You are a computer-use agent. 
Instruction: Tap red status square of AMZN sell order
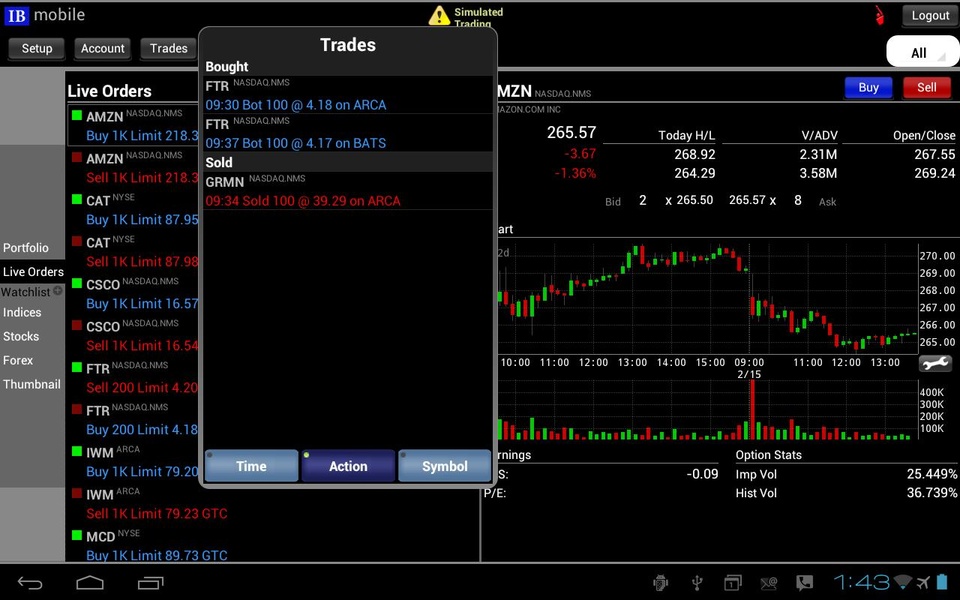coord(77,157)
